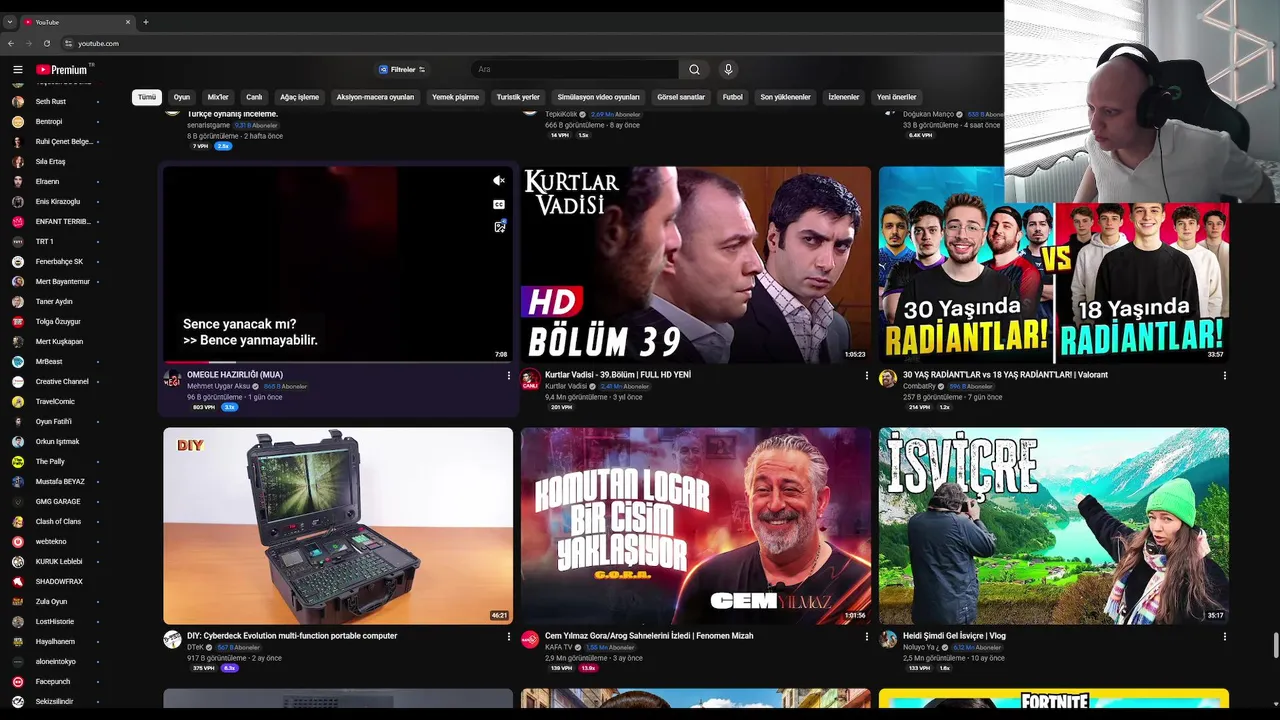Select the İzlenenler chip
This screenshot has width=1280, height=720.
coord(844,97)
